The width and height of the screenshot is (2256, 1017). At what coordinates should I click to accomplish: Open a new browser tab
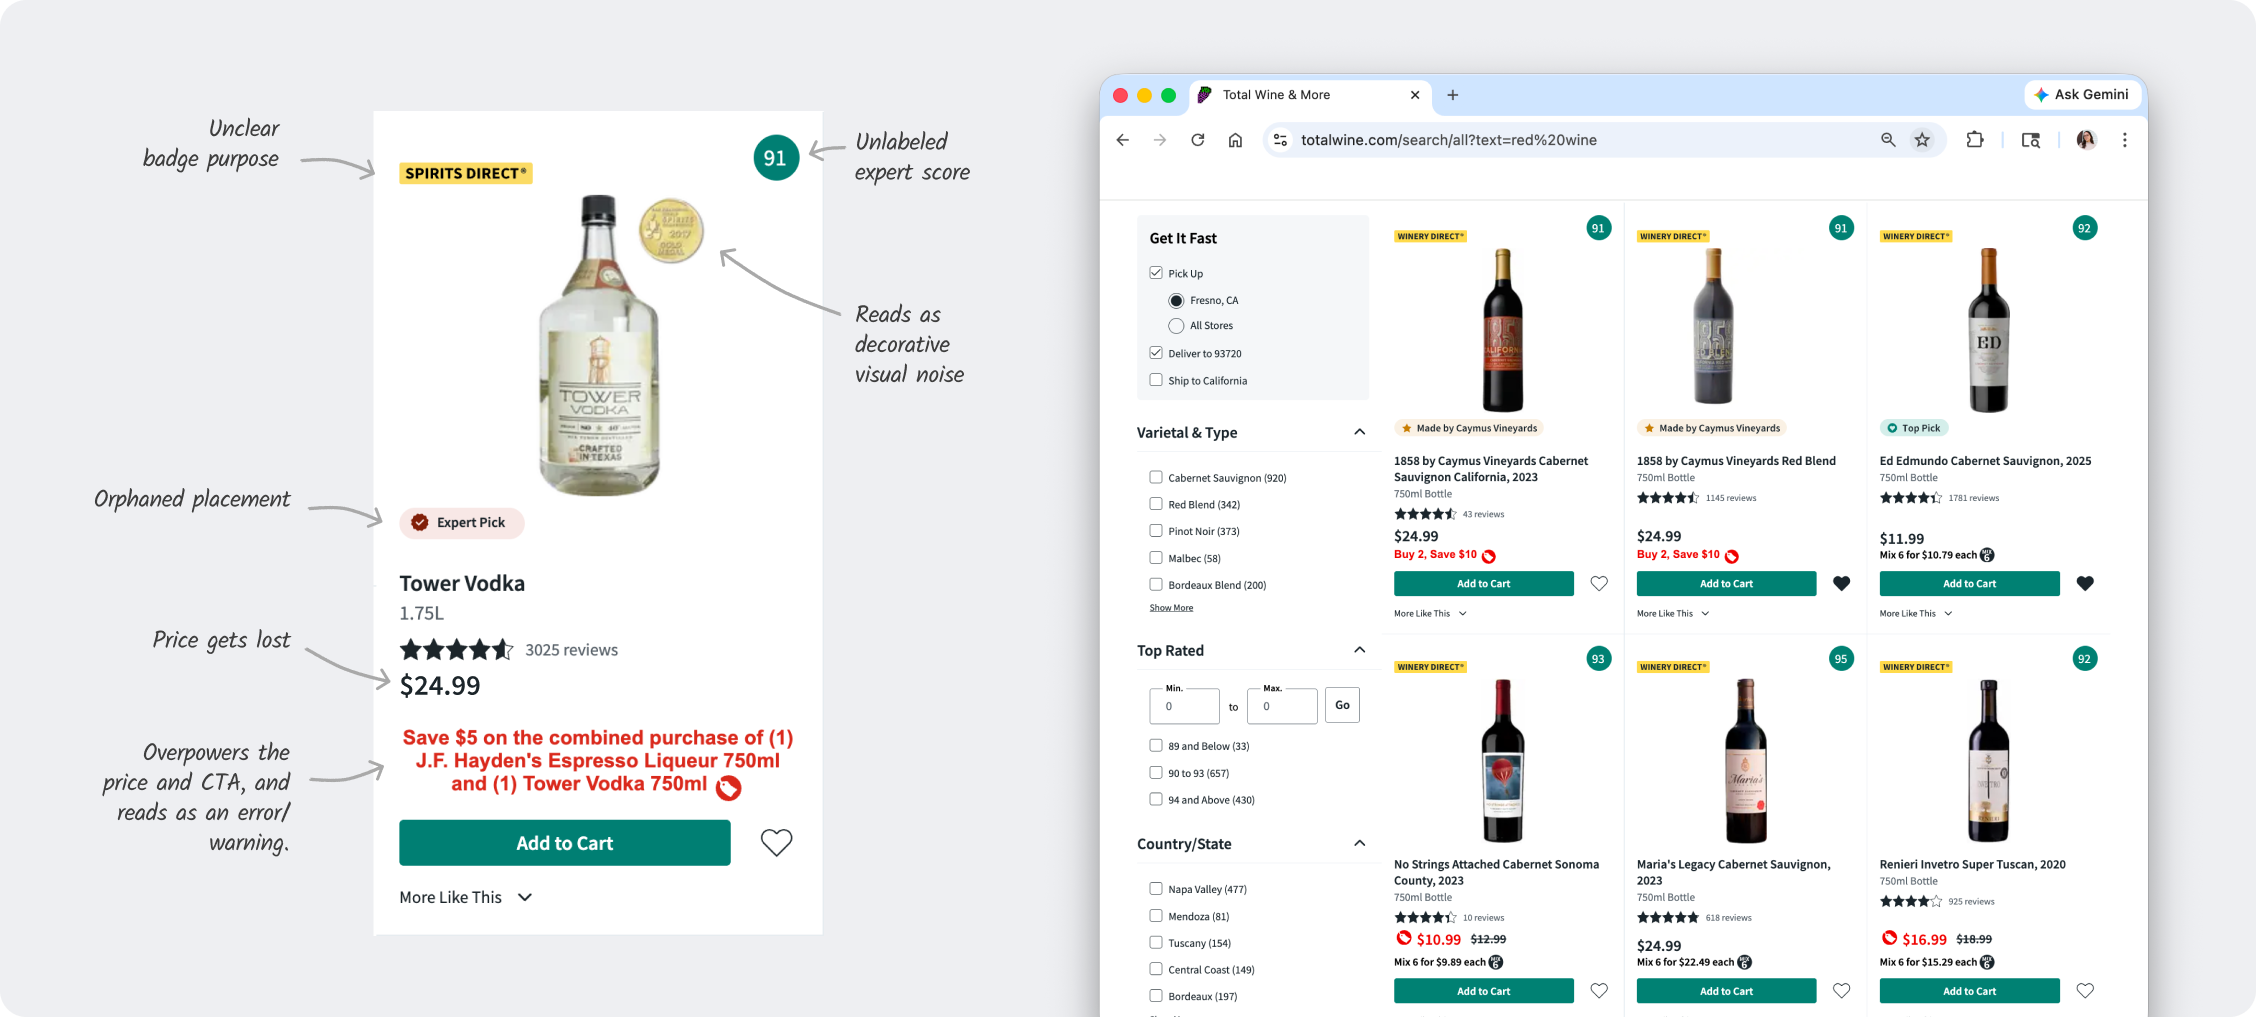1453,95
